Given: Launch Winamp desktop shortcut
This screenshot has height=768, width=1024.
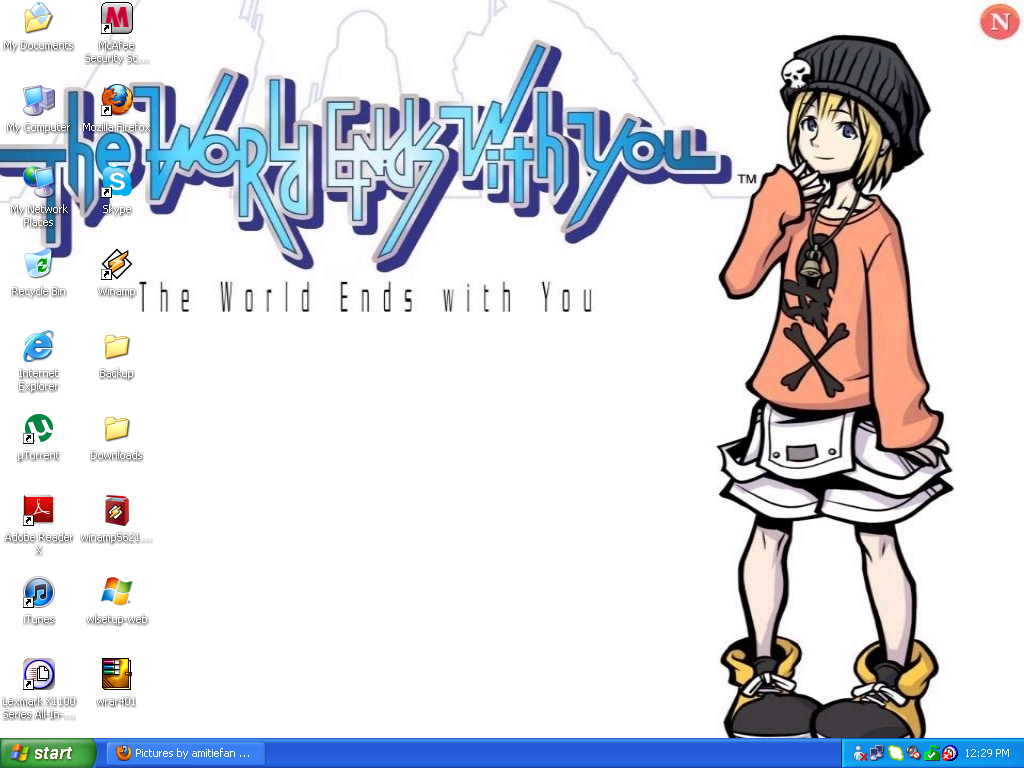Looking at the screenshot, I should click(x=116, y=264).
